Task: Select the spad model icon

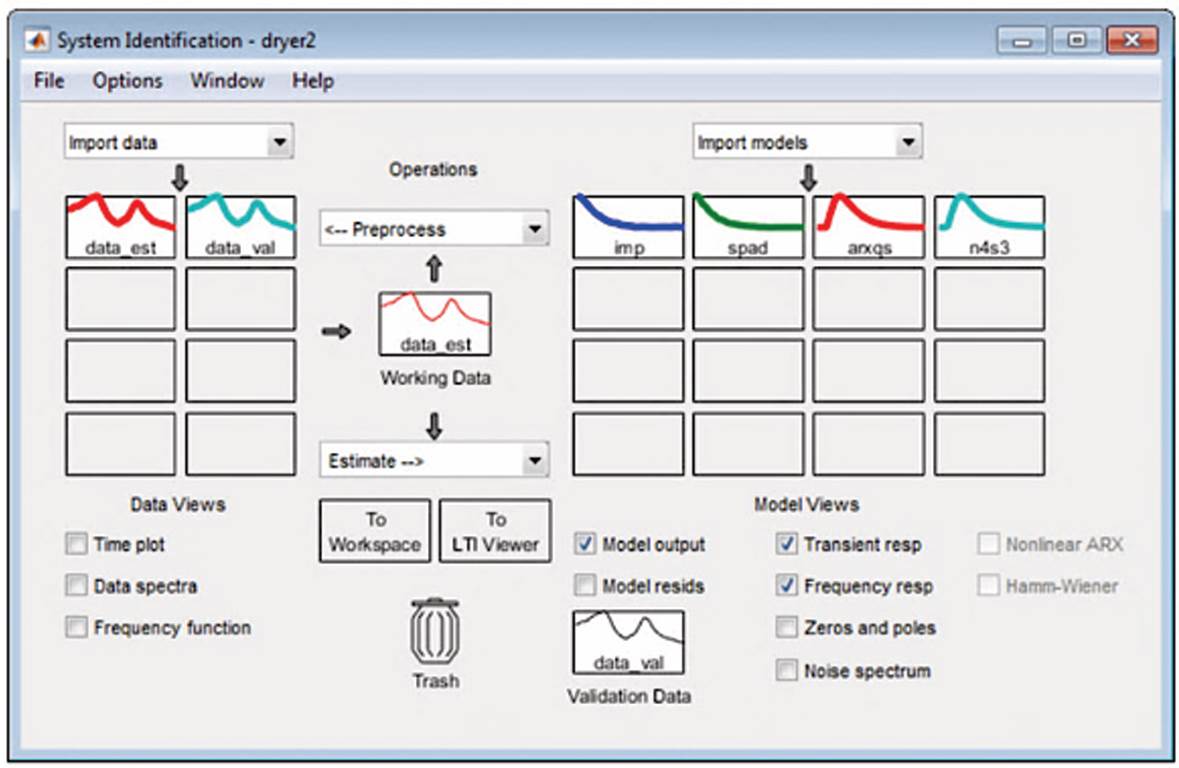Action: pos(748,227)
